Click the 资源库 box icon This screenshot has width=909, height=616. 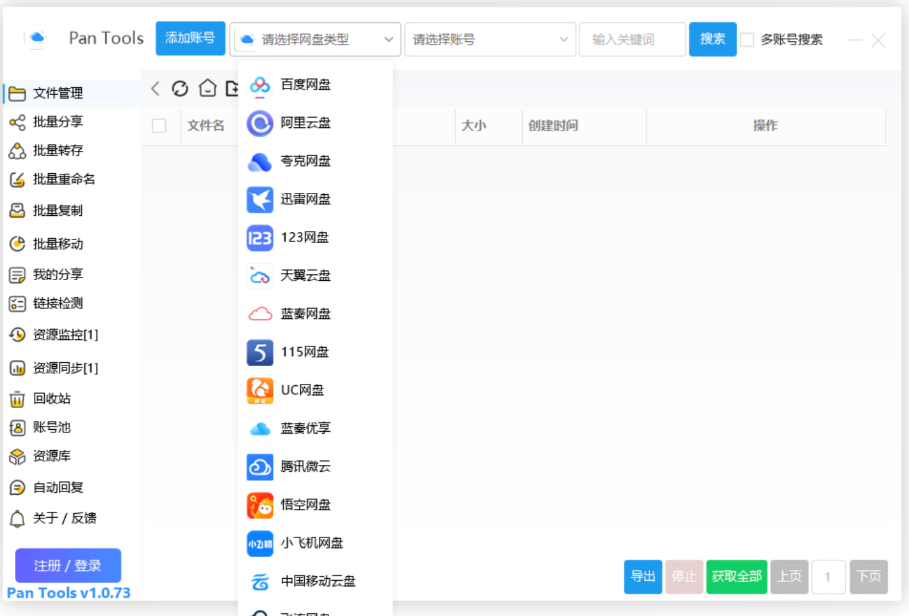coord(17,457)
